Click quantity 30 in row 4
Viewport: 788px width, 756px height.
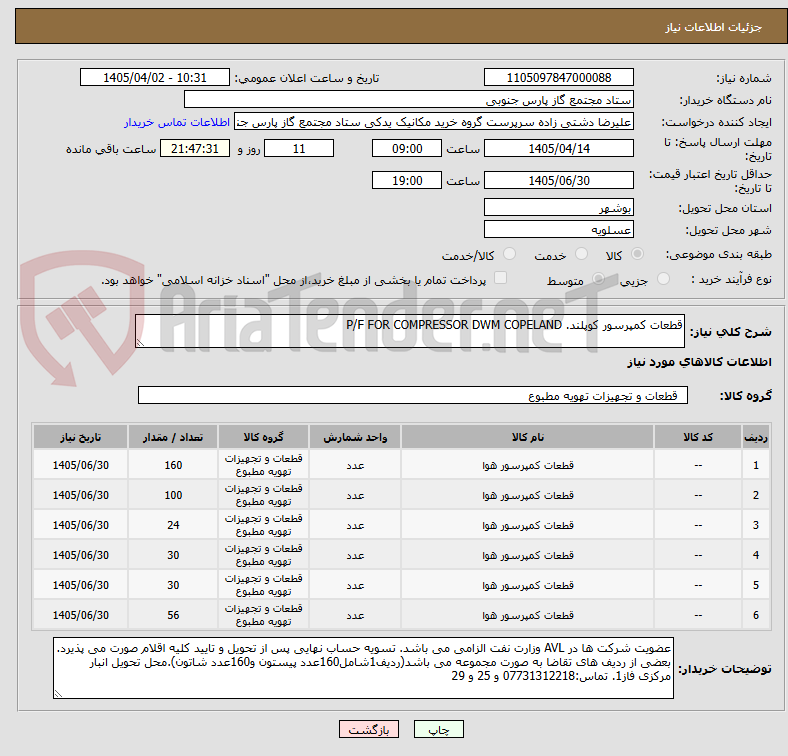click(x=173, y=555)
